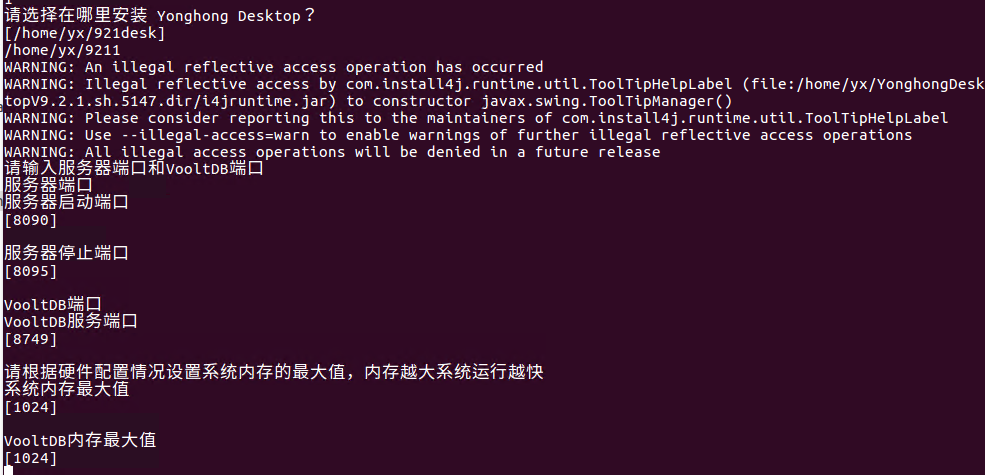Select the VooltDB memory default value [1024]
The image size is (985, 475).
tap(31, 458)
